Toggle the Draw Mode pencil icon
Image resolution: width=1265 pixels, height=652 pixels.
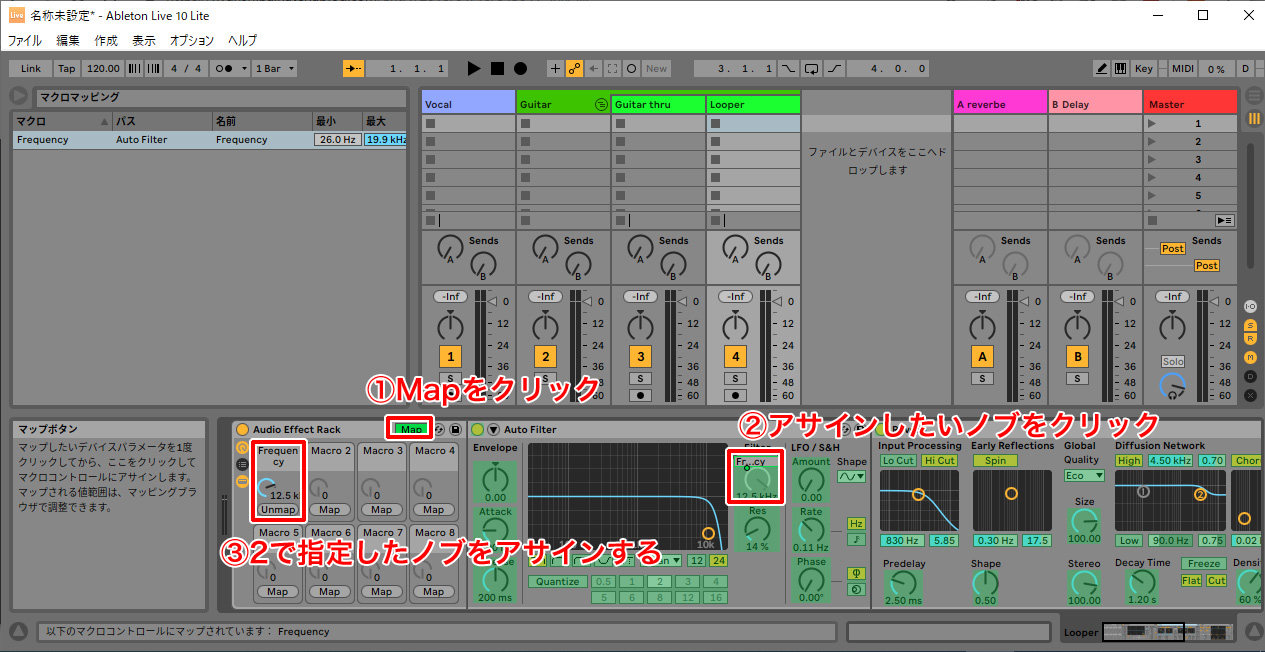tap(1101, 69)
